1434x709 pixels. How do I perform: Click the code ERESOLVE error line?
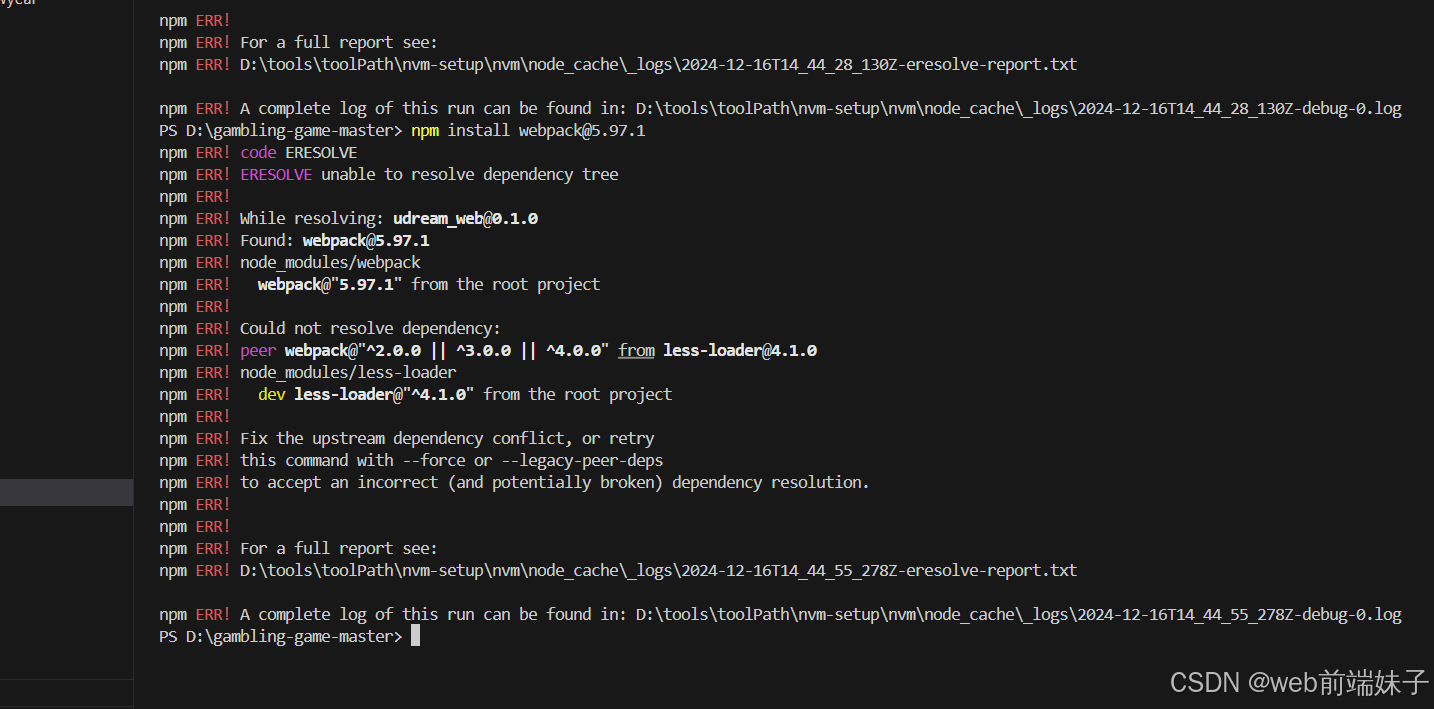[298, 152]
